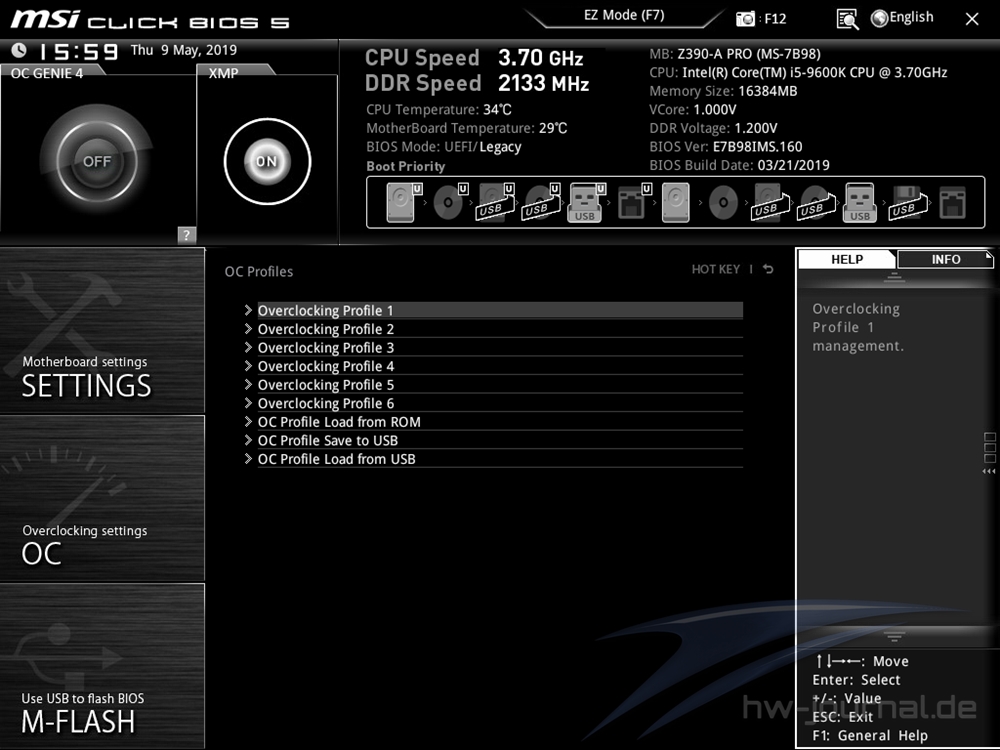This screenshot has height=750, width=1000.
Task: Go back using the return arrow icon
Action: pyautogui.click(x=768, y=269)
